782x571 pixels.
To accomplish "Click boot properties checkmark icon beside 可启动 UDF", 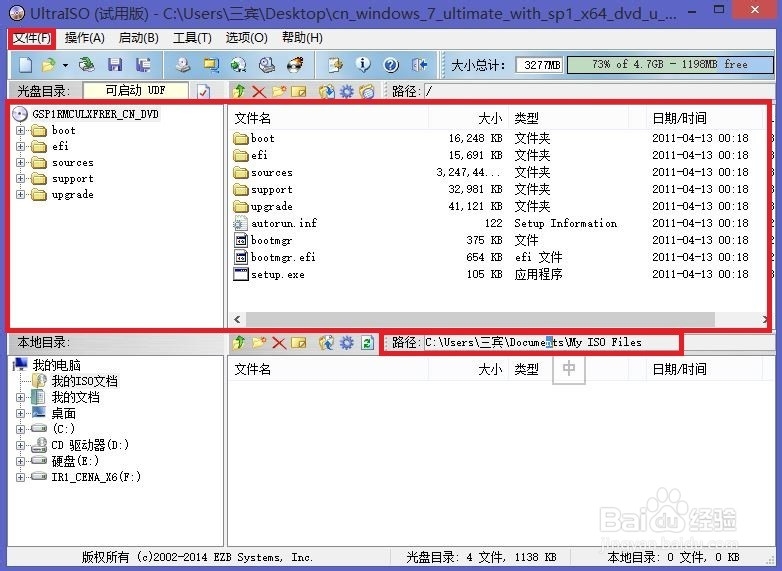I will (x=203, y=91).
